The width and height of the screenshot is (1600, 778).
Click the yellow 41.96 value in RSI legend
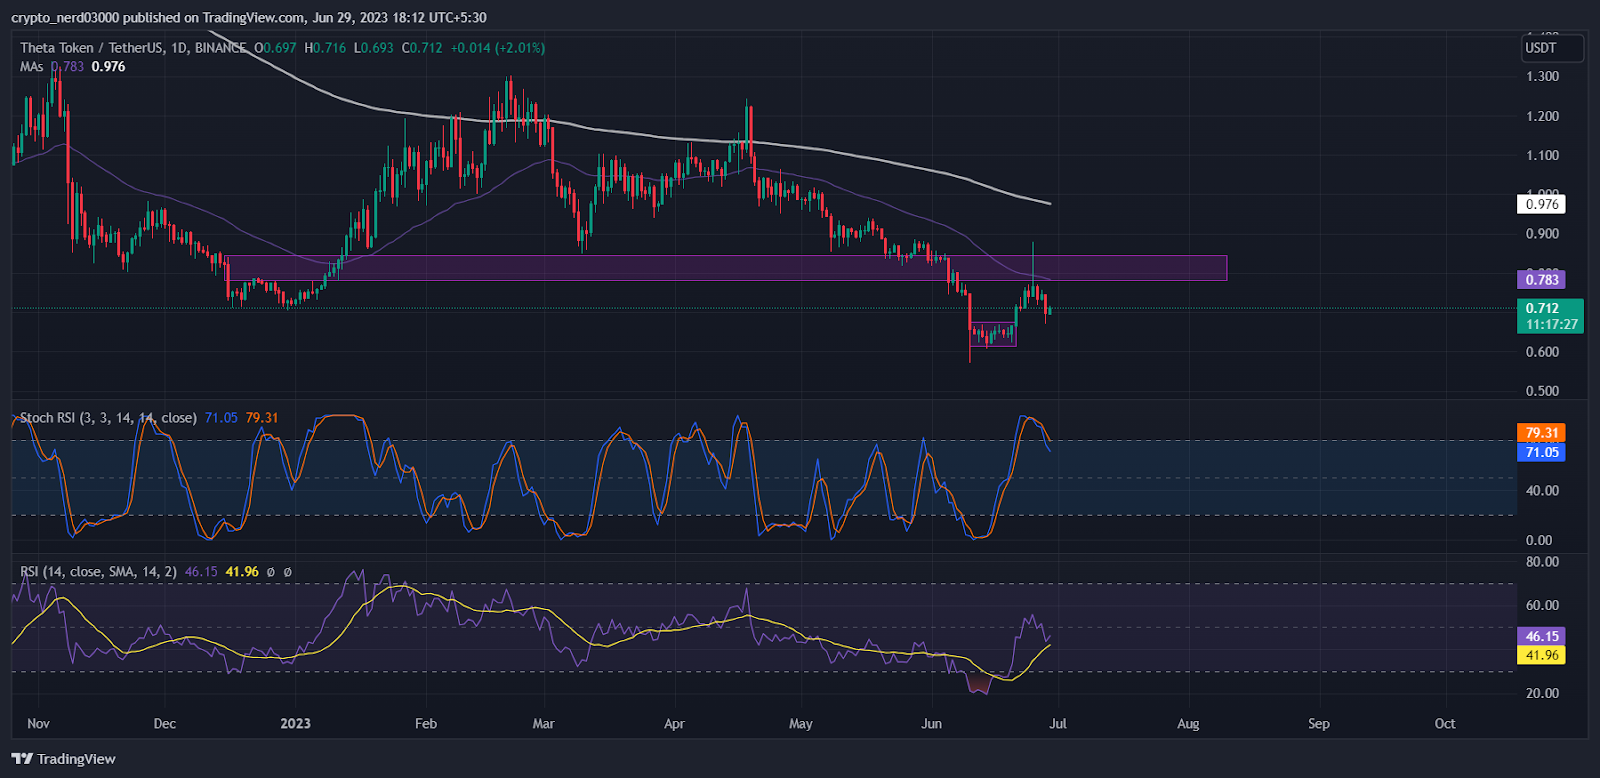242,572
